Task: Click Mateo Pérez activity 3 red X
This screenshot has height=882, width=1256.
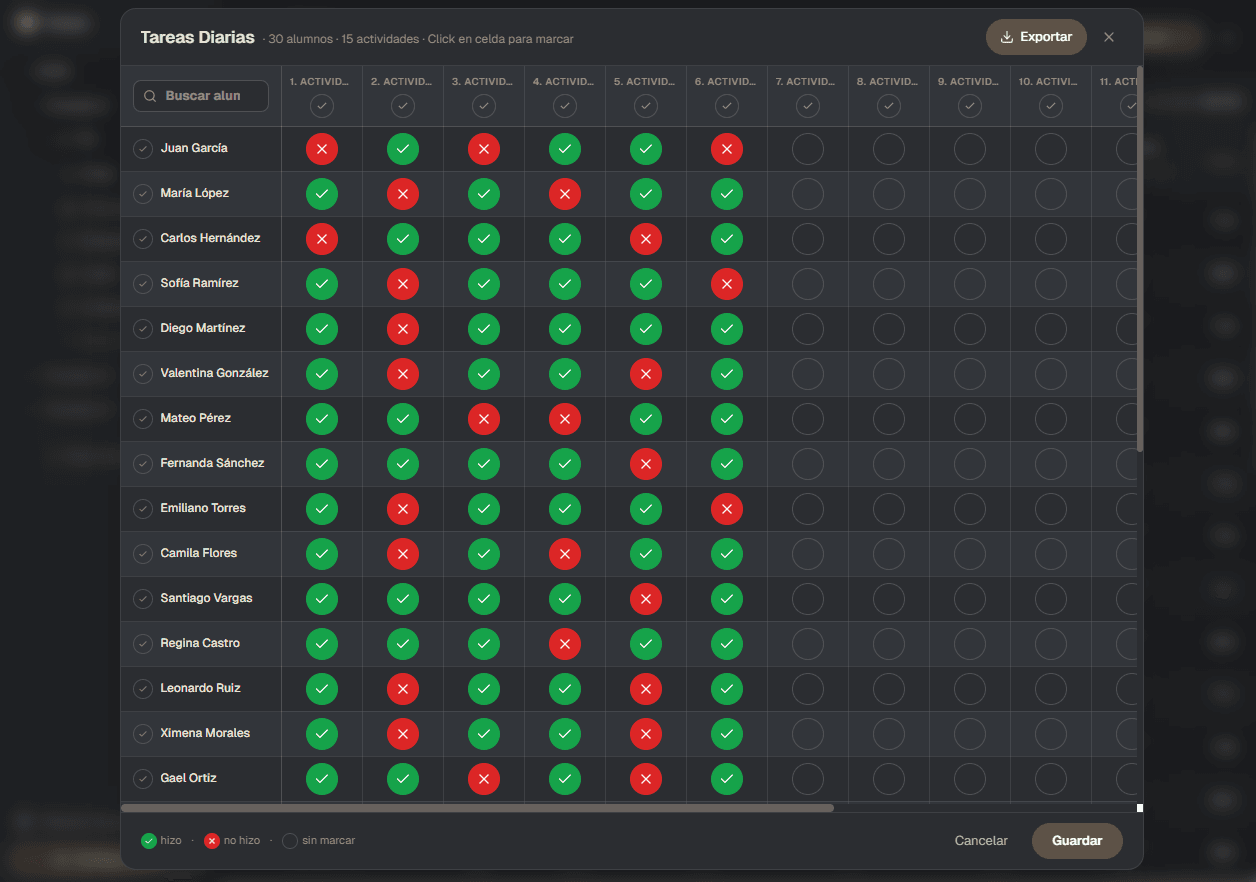Action: click(484, 420)
